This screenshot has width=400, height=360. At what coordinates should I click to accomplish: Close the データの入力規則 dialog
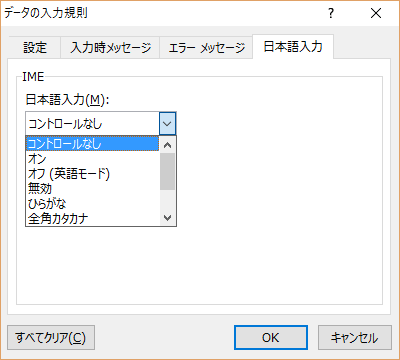point(376,13)
